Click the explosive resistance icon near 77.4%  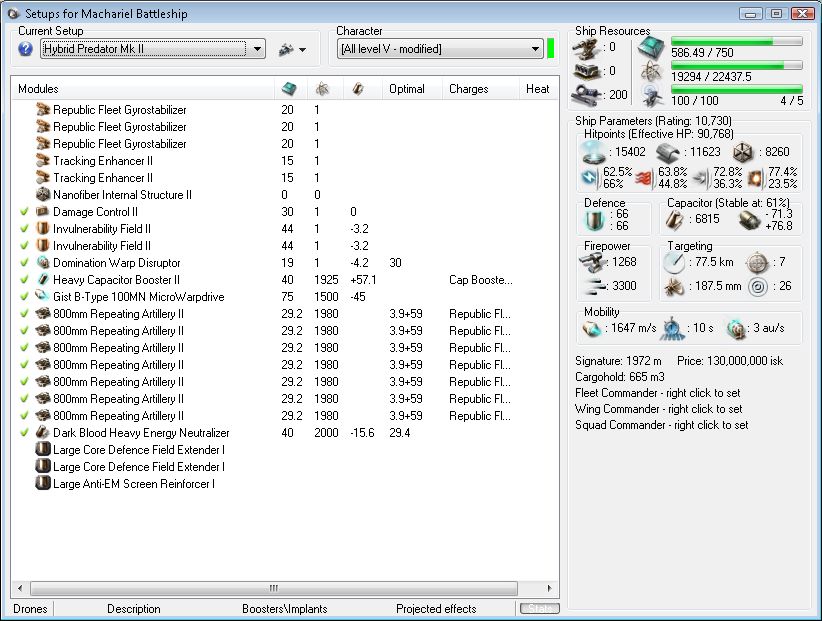pos(755,179)
